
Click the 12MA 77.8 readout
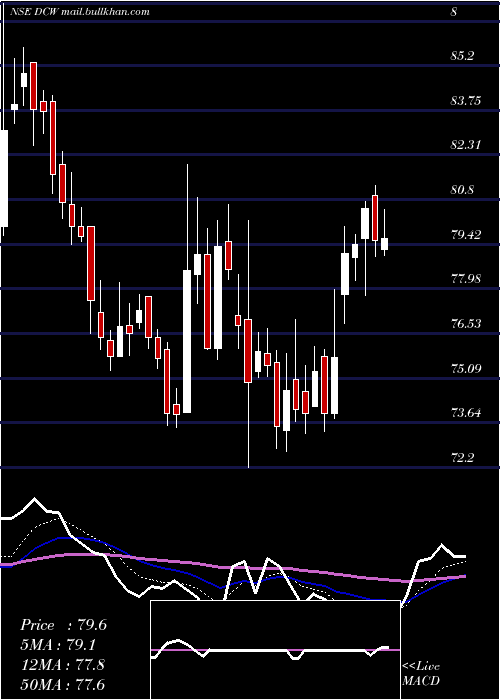point(62,664)
